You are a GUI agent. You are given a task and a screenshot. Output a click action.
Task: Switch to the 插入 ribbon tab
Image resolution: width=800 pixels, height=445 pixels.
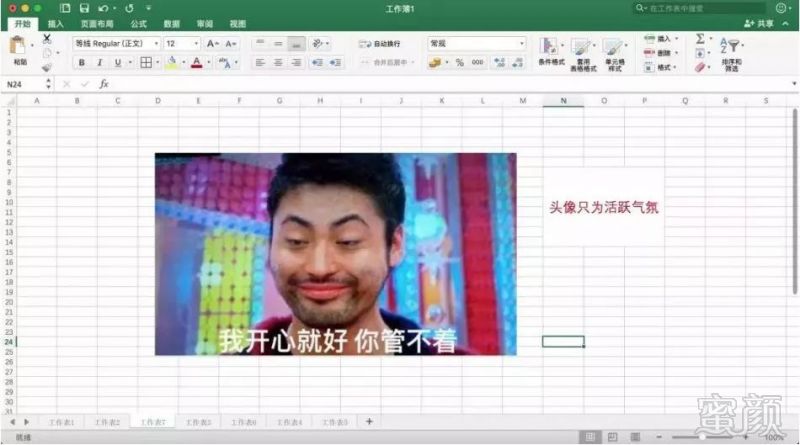[56, 24]
